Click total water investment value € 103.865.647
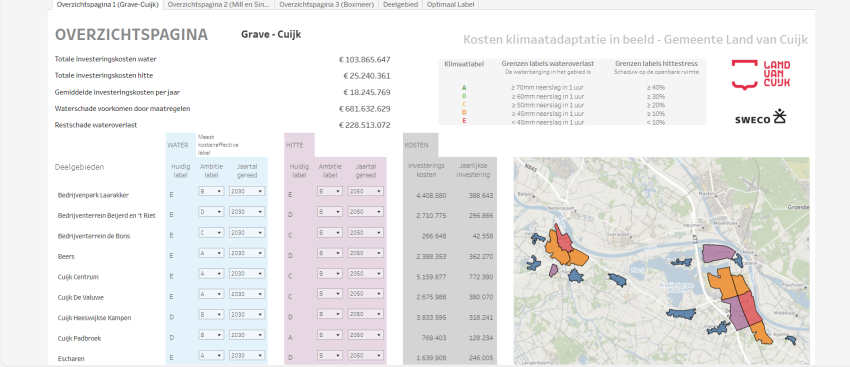Image resolution: width=850 pixels, height=367 pixels. click(364, 60)
